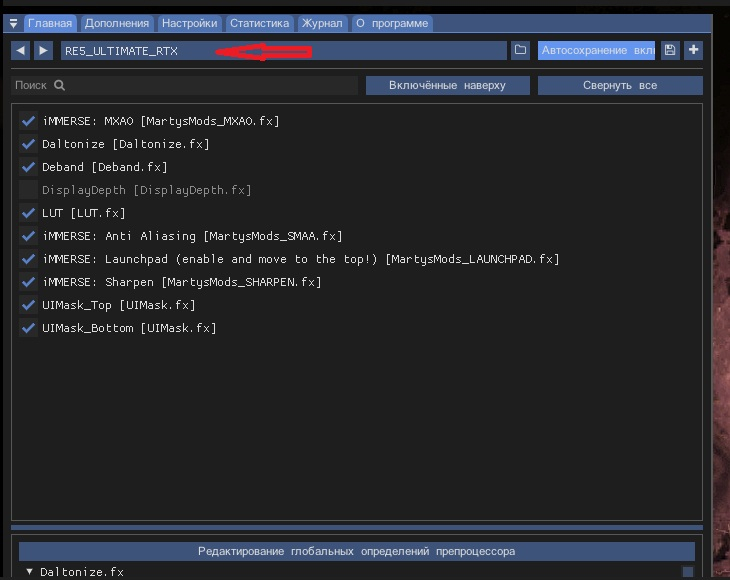Image resolution: width=730 pixels, height=580 pixels.
Task: Disable the iMMERSE MXAO effect
Action: click(x=28, y=121)
